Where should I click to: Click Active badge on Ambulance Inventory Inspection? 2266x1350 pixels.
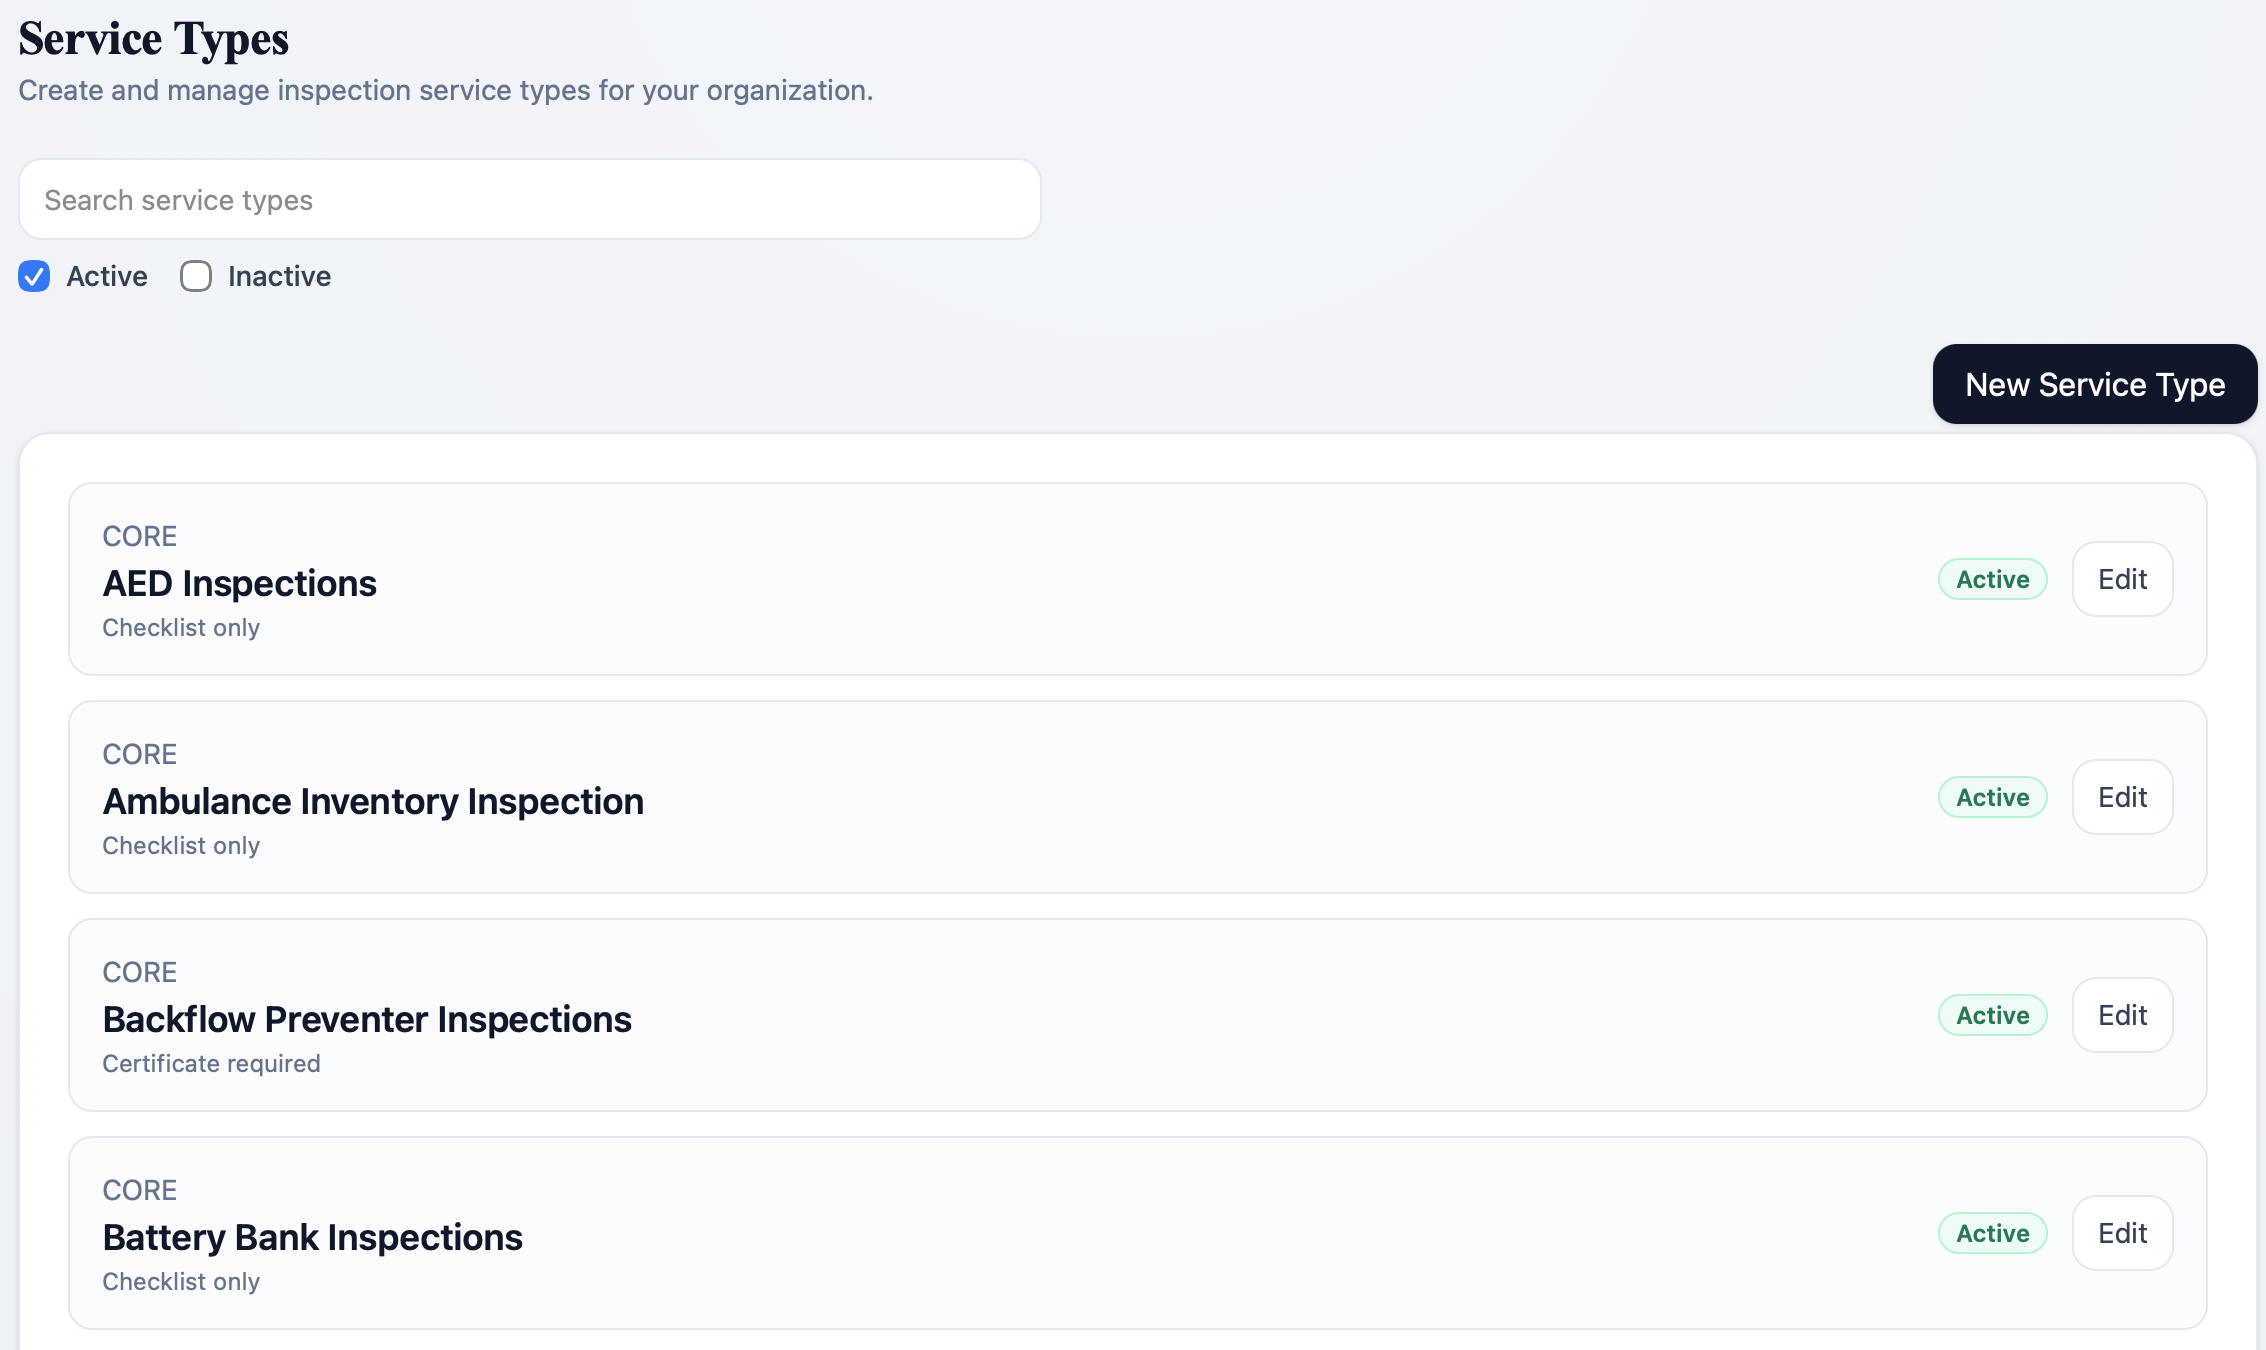click(1992, 797)
